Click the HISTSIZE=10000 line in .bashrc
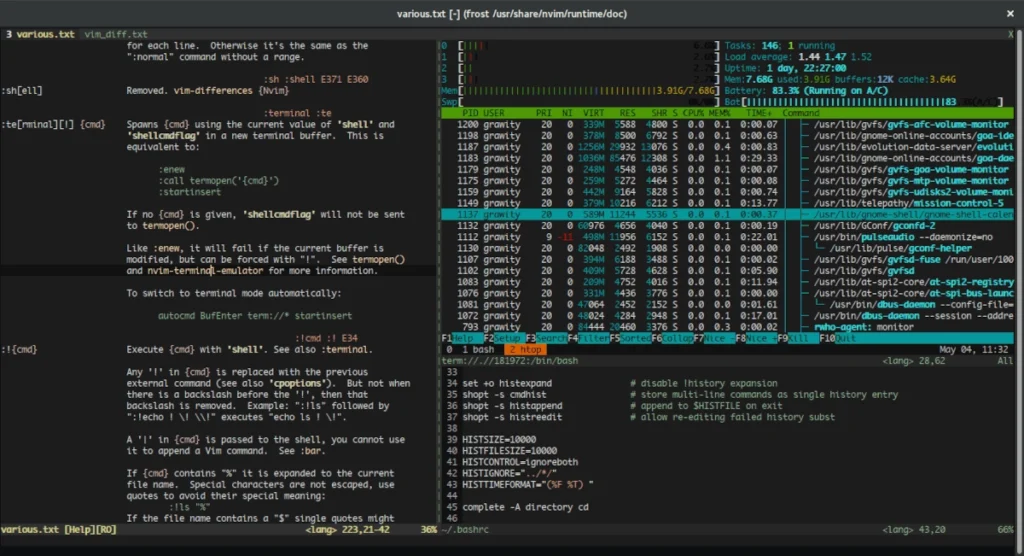The width and height of the screenshot is (1024, 556). click(x=499, y=440)
